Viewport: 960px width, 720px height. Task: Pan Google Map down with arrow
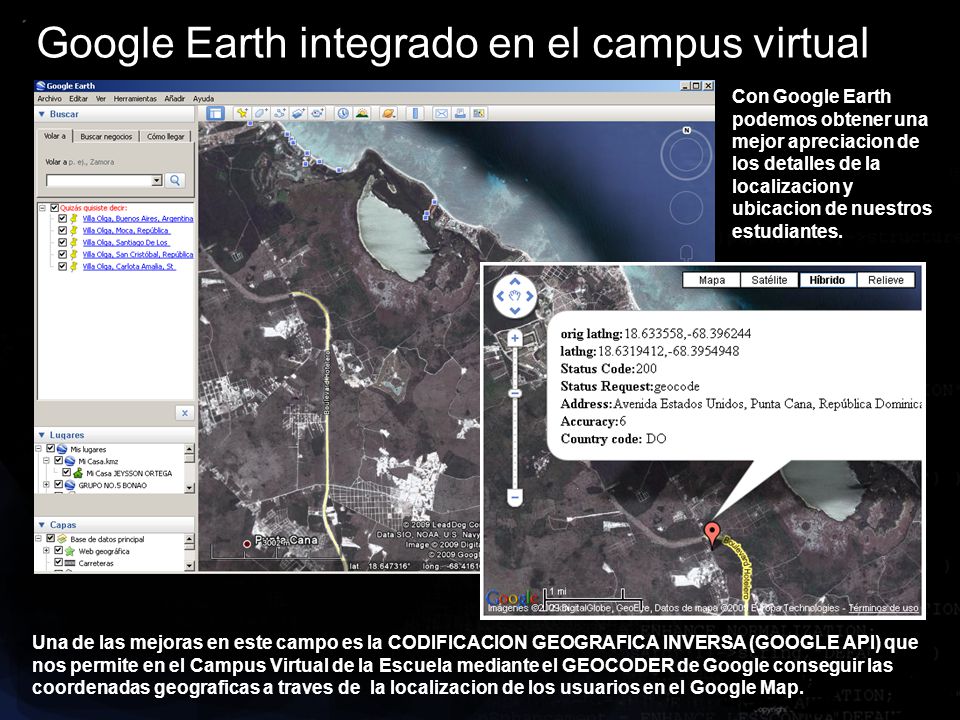[x=514, y=310]
